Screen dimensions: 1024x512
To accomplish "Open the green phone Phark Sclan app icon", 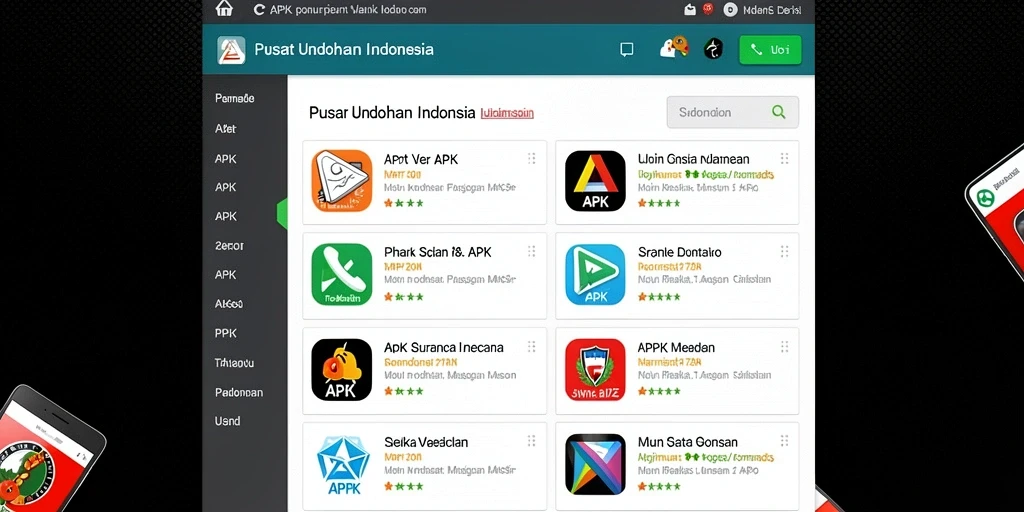I will [342, 274].
